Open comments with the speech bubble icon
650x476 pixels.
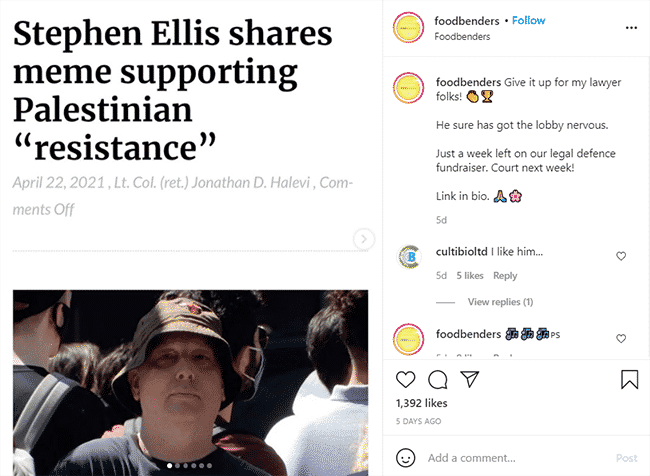437,379
